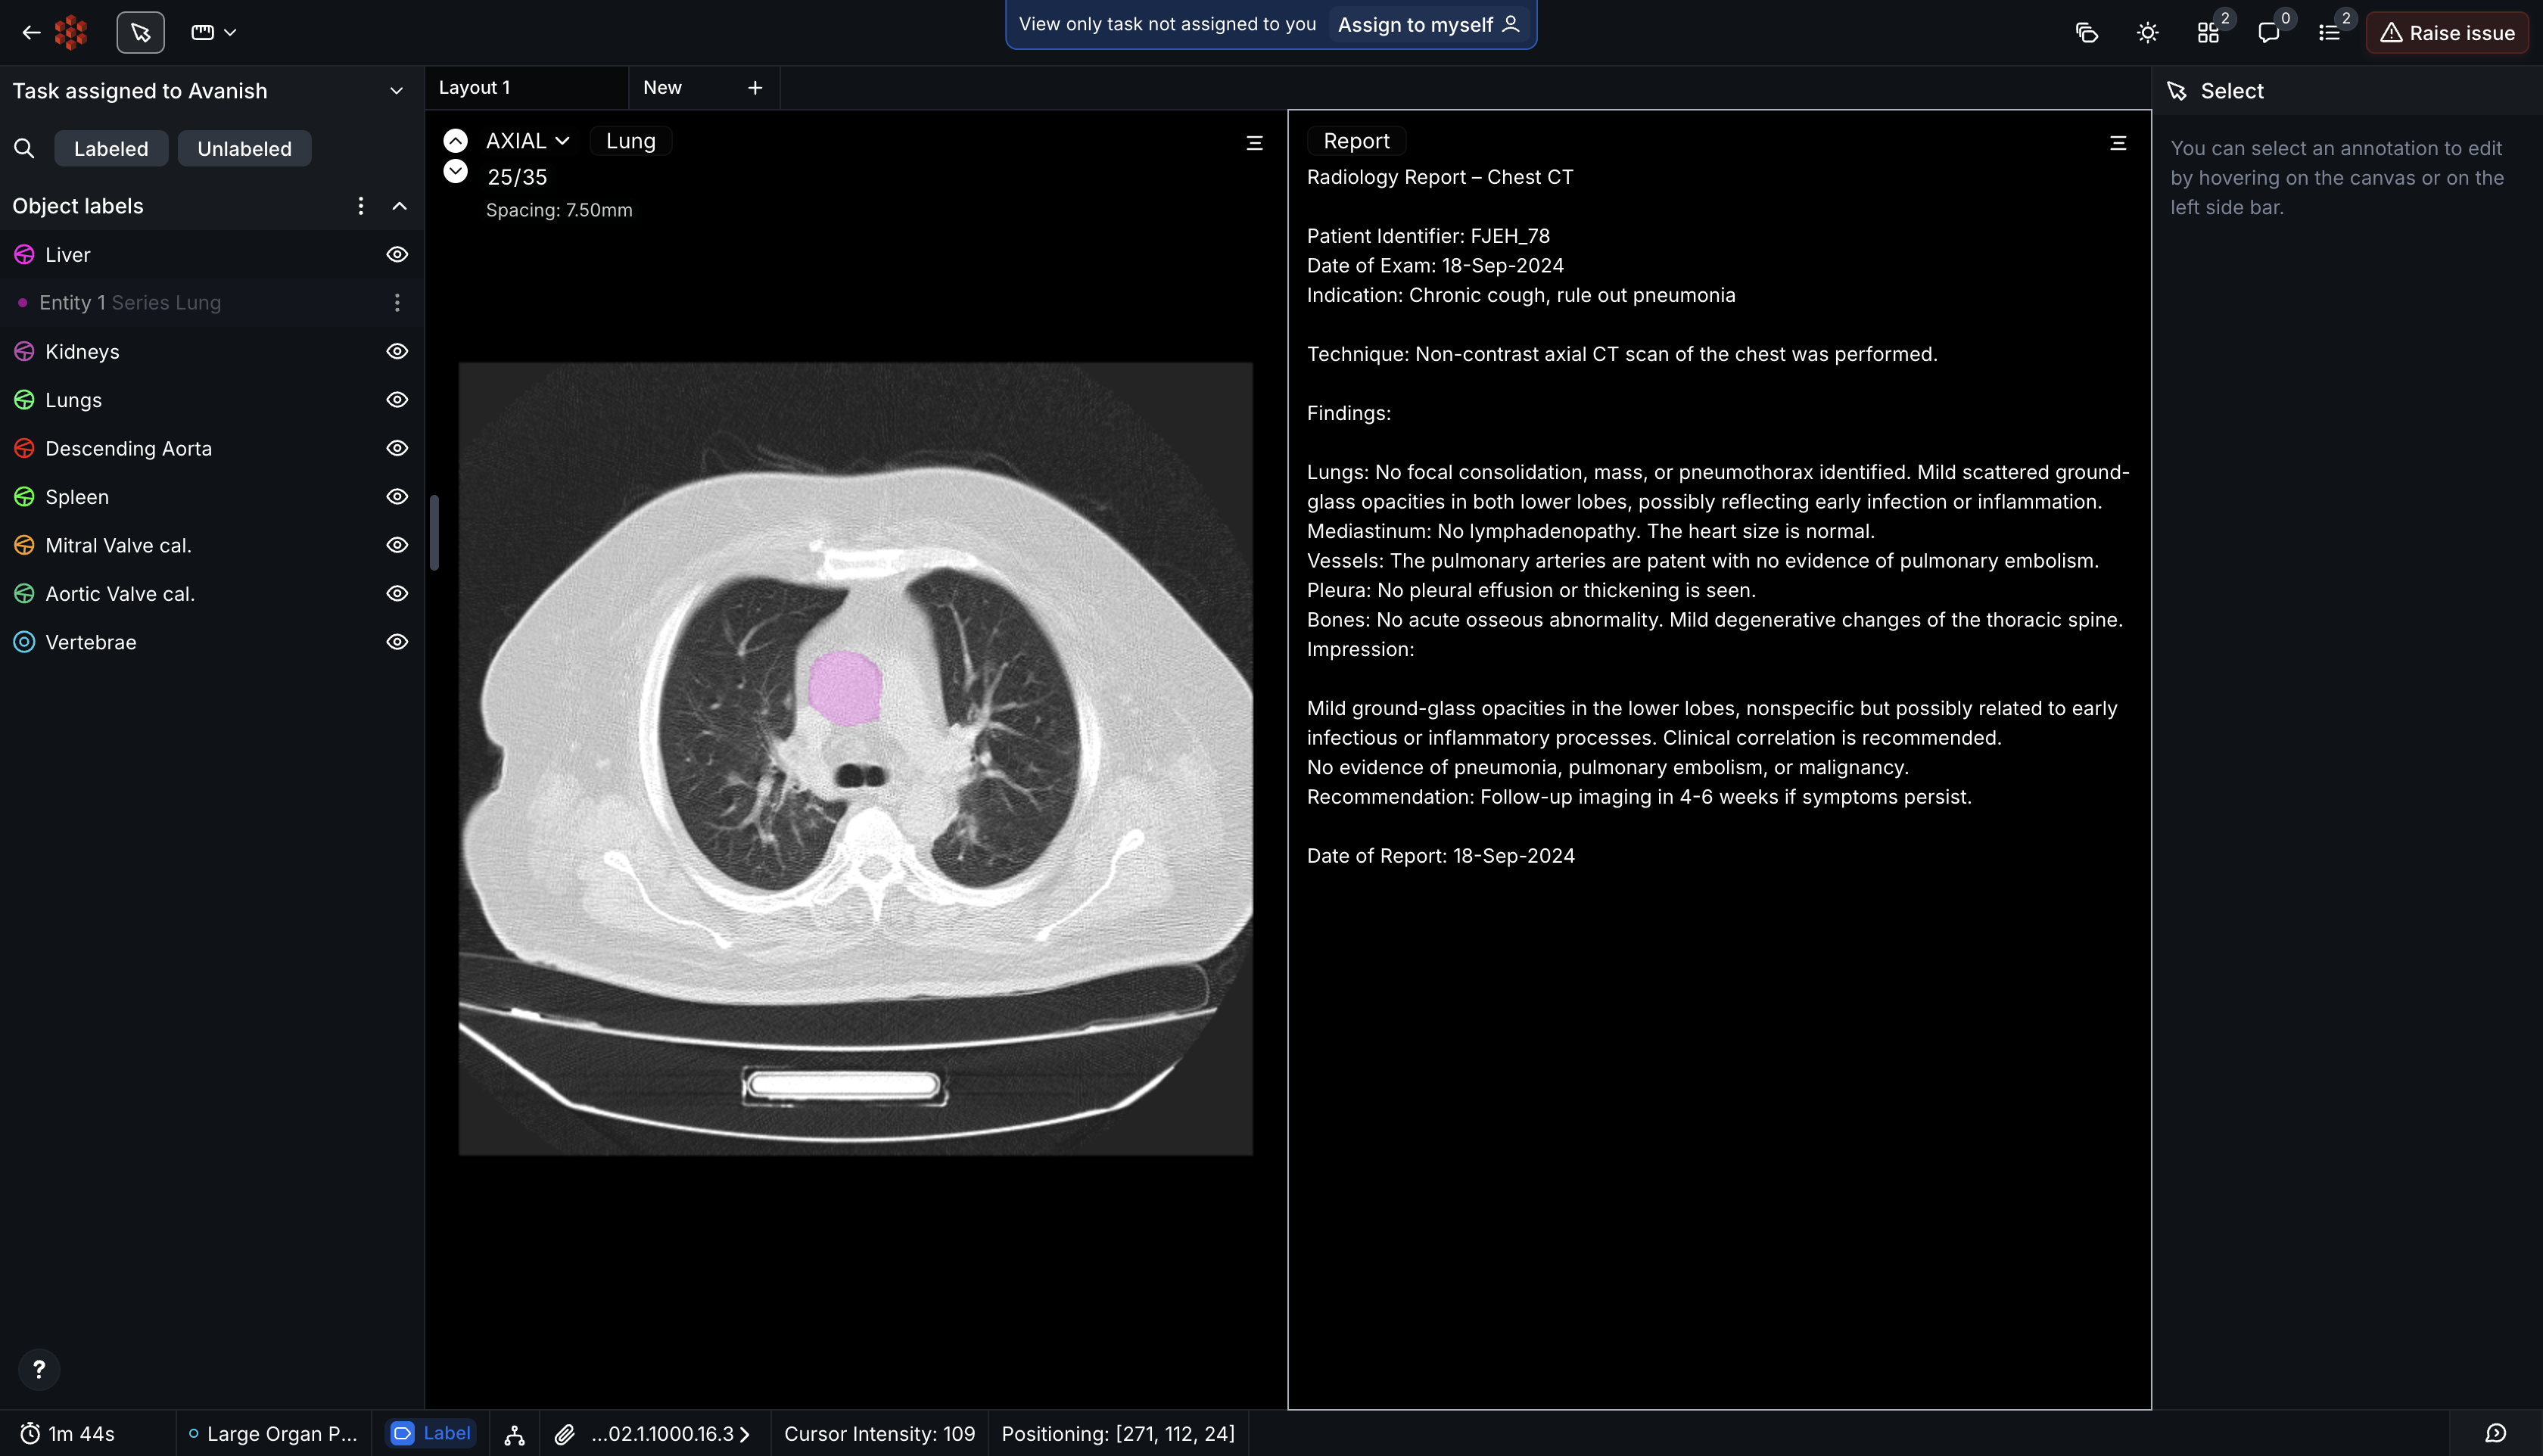Click the Descending Aorta red icon
Screen dimensions: 2543x1456
tap(24, 449)
